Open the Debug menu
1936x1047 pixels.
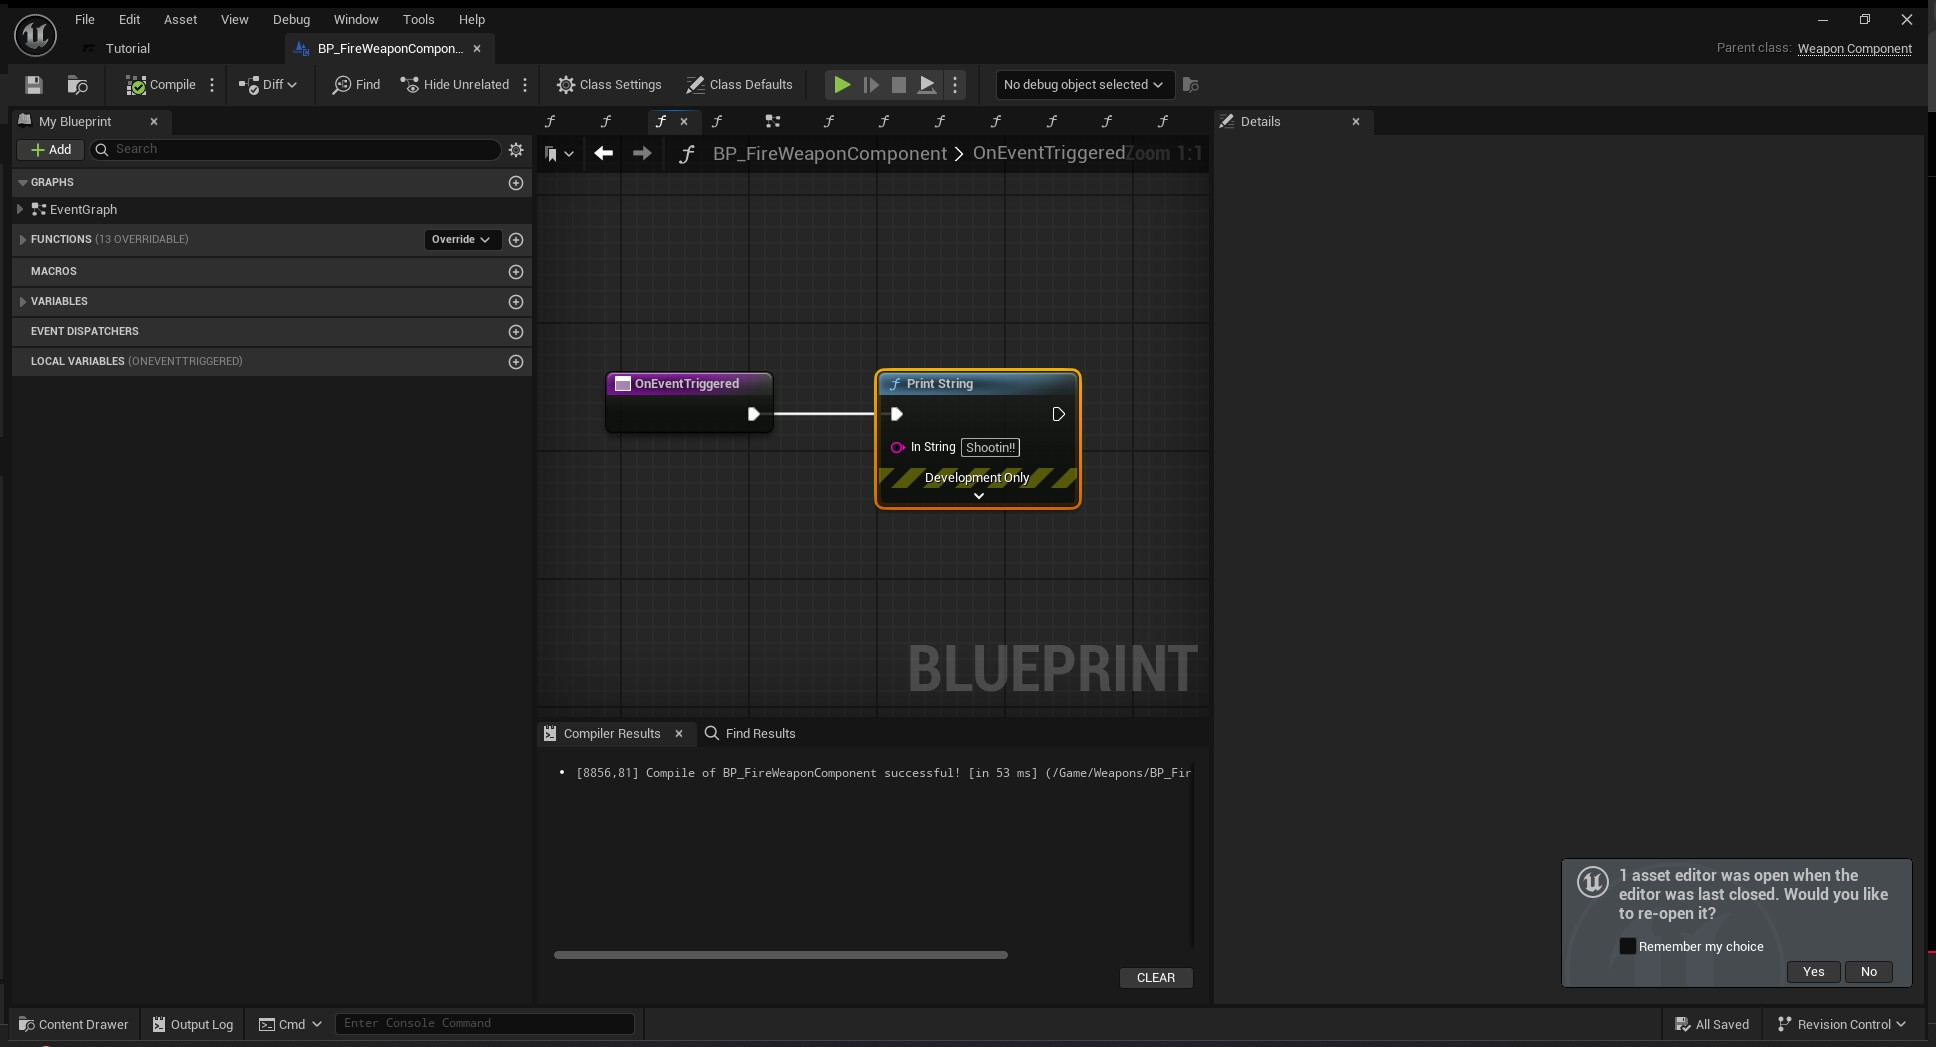292,19
